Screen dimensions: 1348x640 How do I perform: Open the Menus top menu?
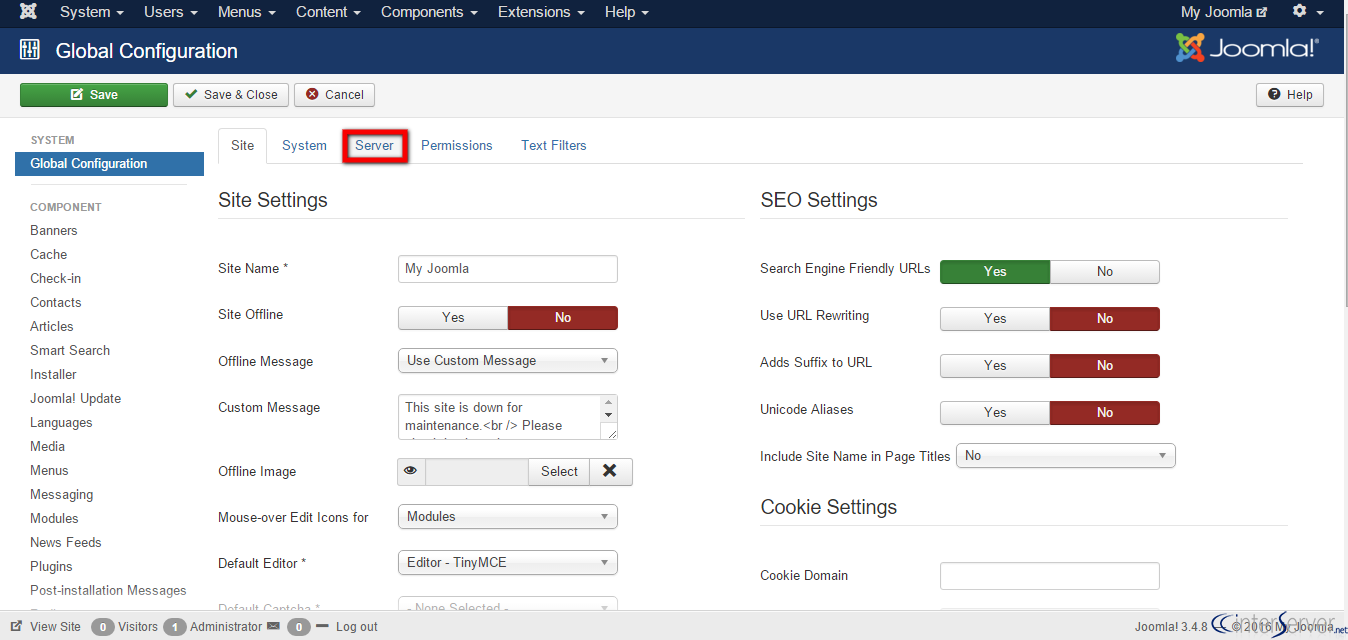(245, 12)
